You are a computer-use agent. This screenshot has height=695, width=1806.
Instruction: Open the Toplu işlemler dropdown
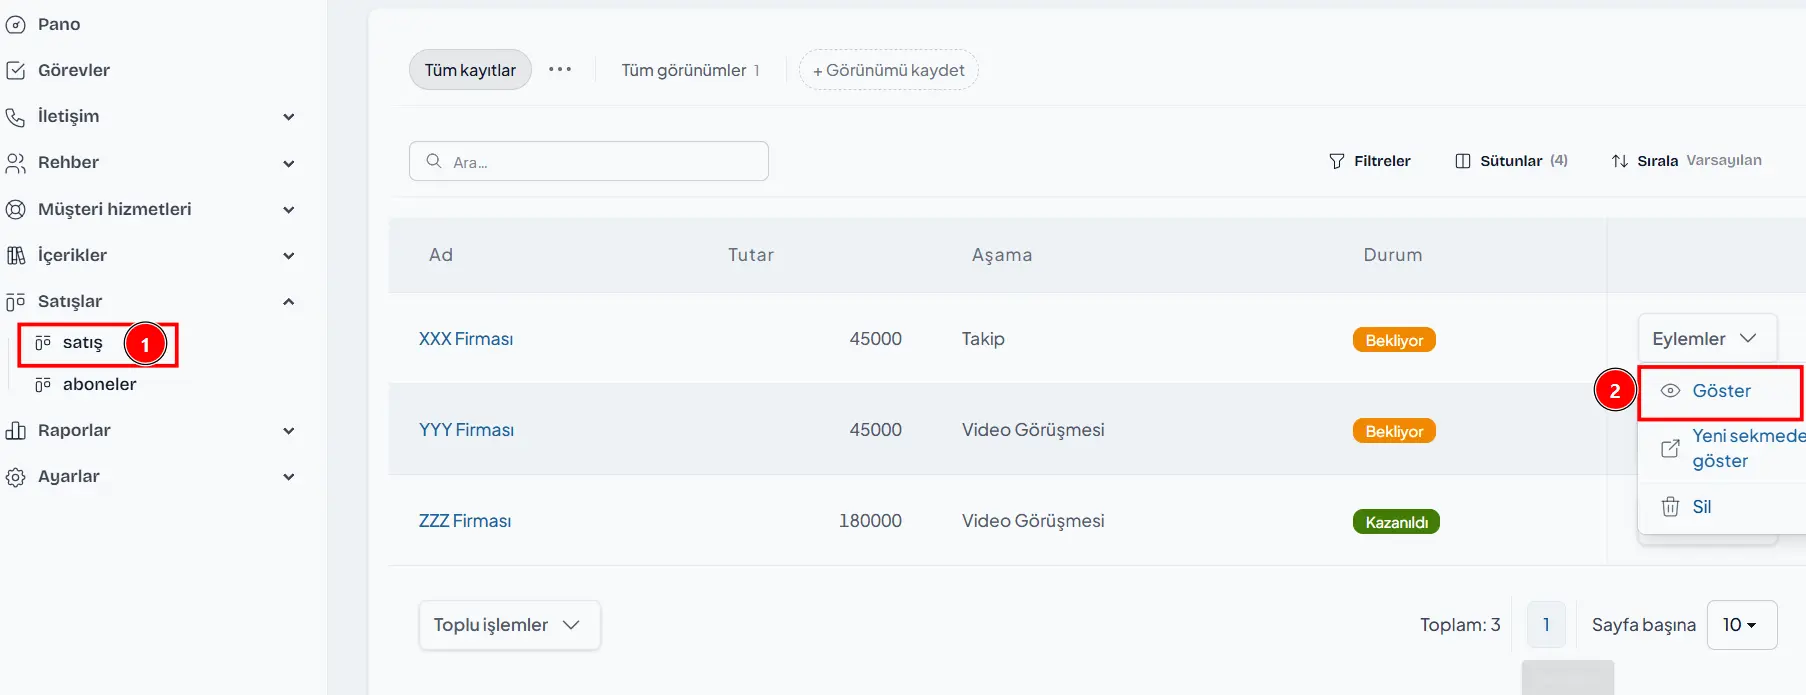click(x=509, y=625)
